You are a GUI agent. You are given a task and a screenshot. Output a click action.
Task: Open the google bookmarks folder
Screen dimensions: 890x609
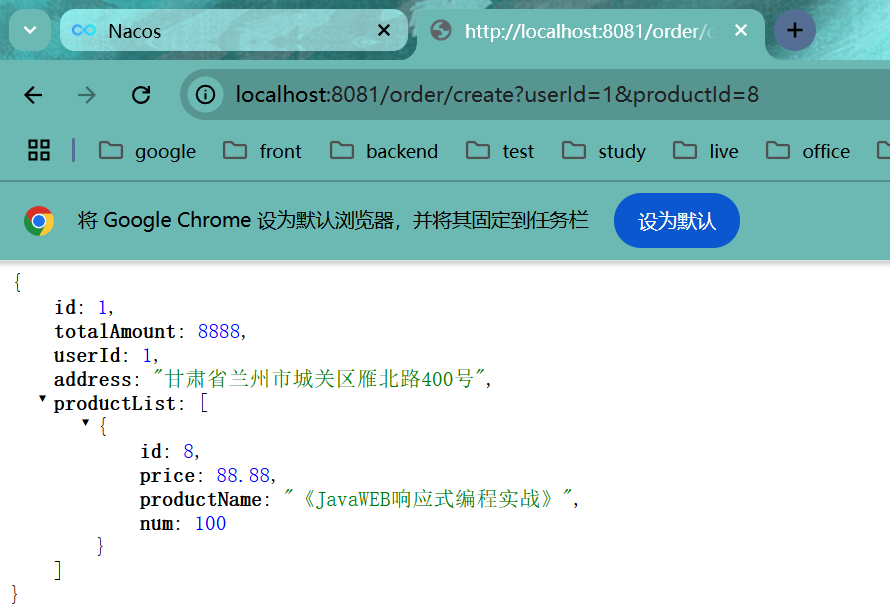[146, 150]
